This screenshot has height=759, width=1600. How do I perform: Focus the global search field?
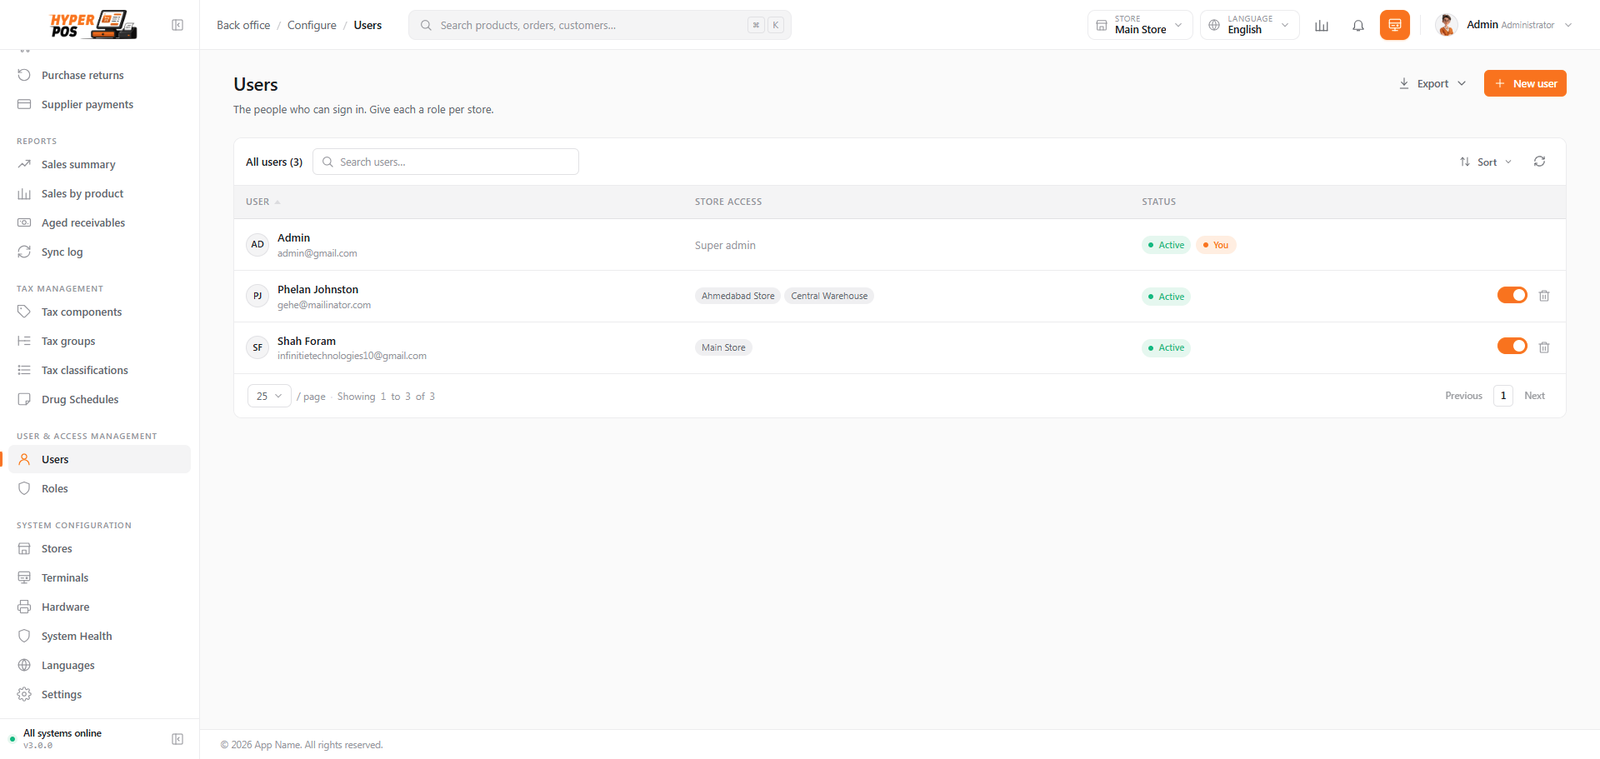tap(600, 25)
